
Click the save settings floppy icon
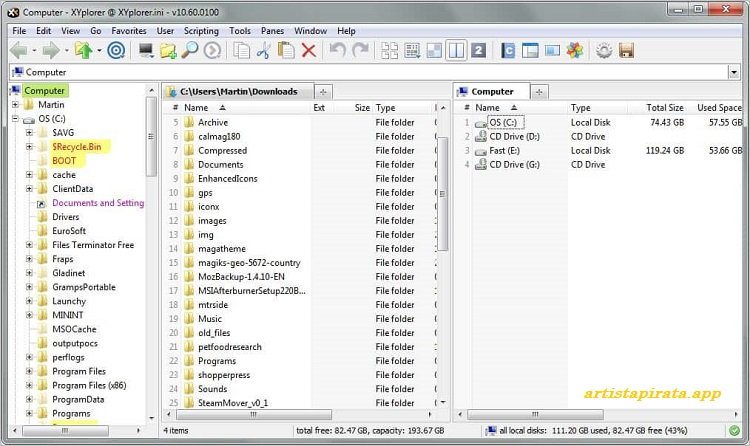click(x=626, y=50)
